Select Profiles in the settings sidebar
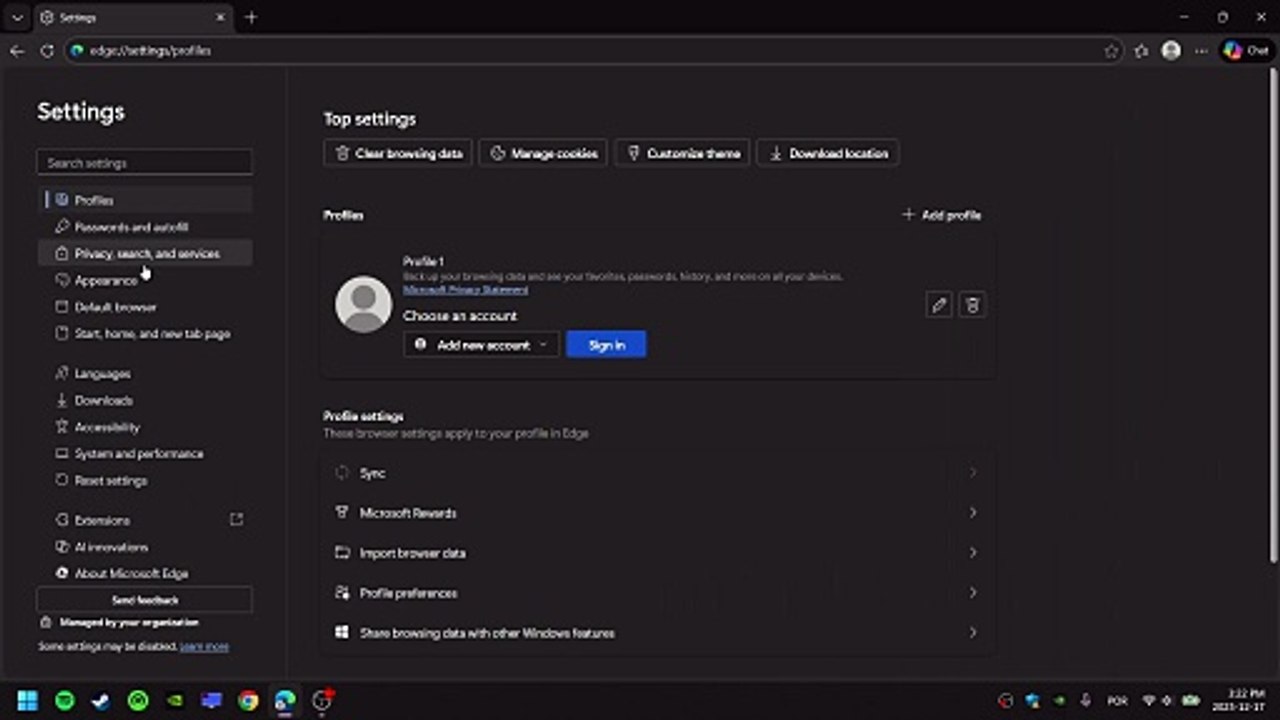This screenshot has height=720, width=1280. (144, 200)
